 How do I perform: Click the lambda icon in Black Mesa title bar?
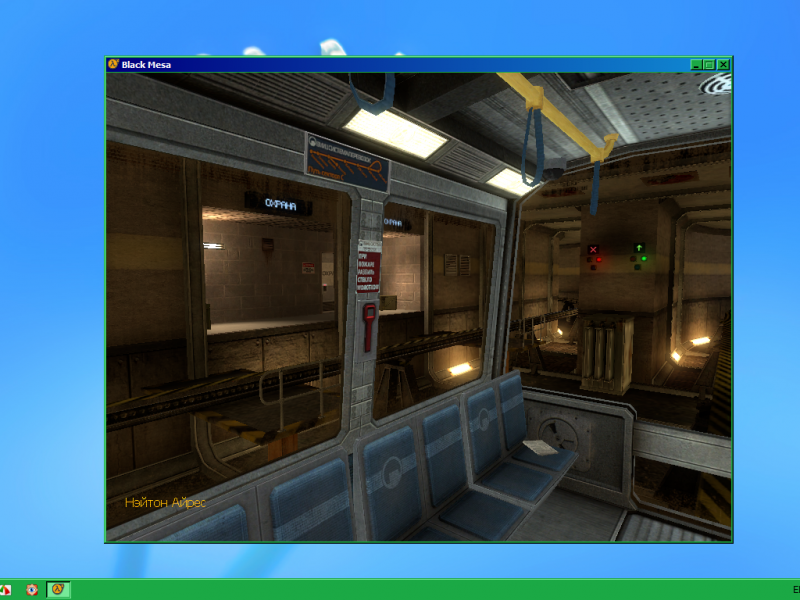coord(113,64)
